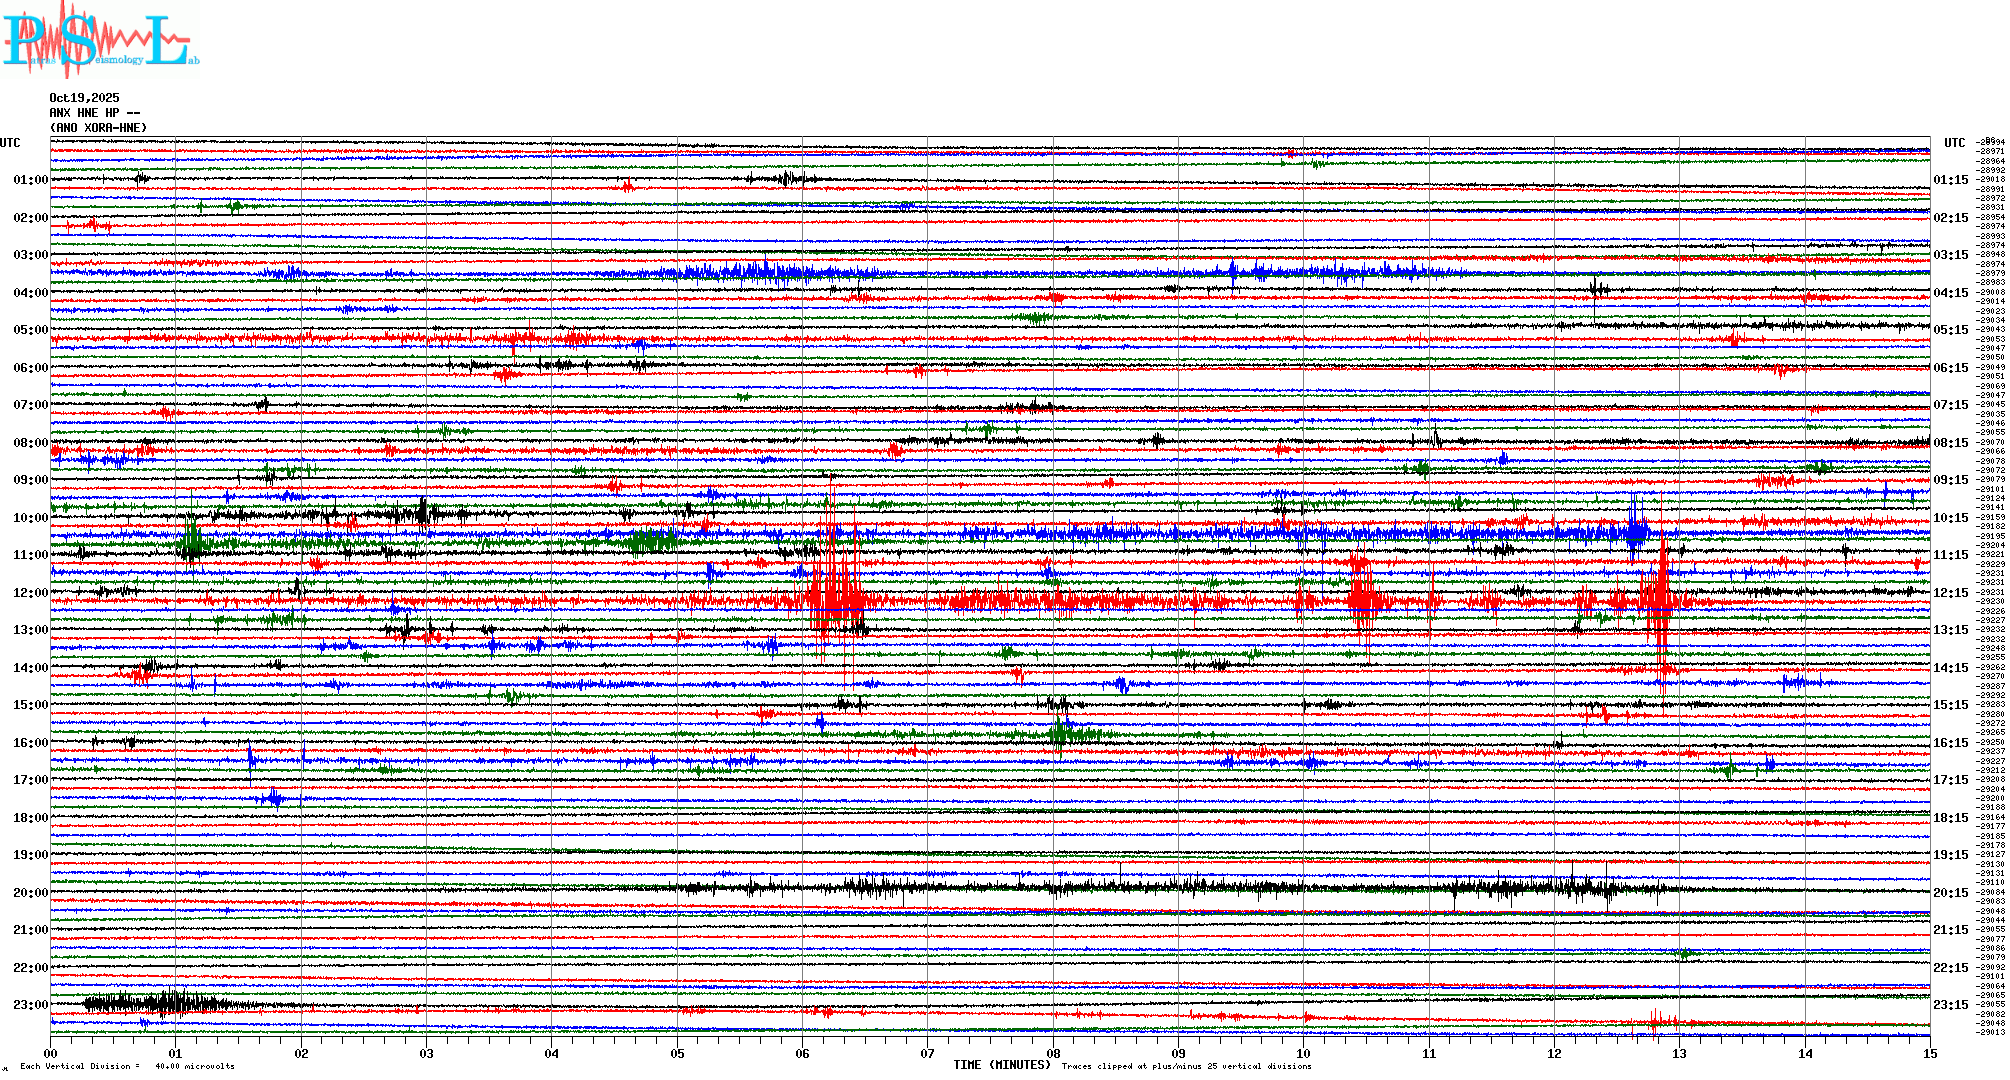
Task: Click the Patras Seismology Lab logo
Action: [100, 40]
